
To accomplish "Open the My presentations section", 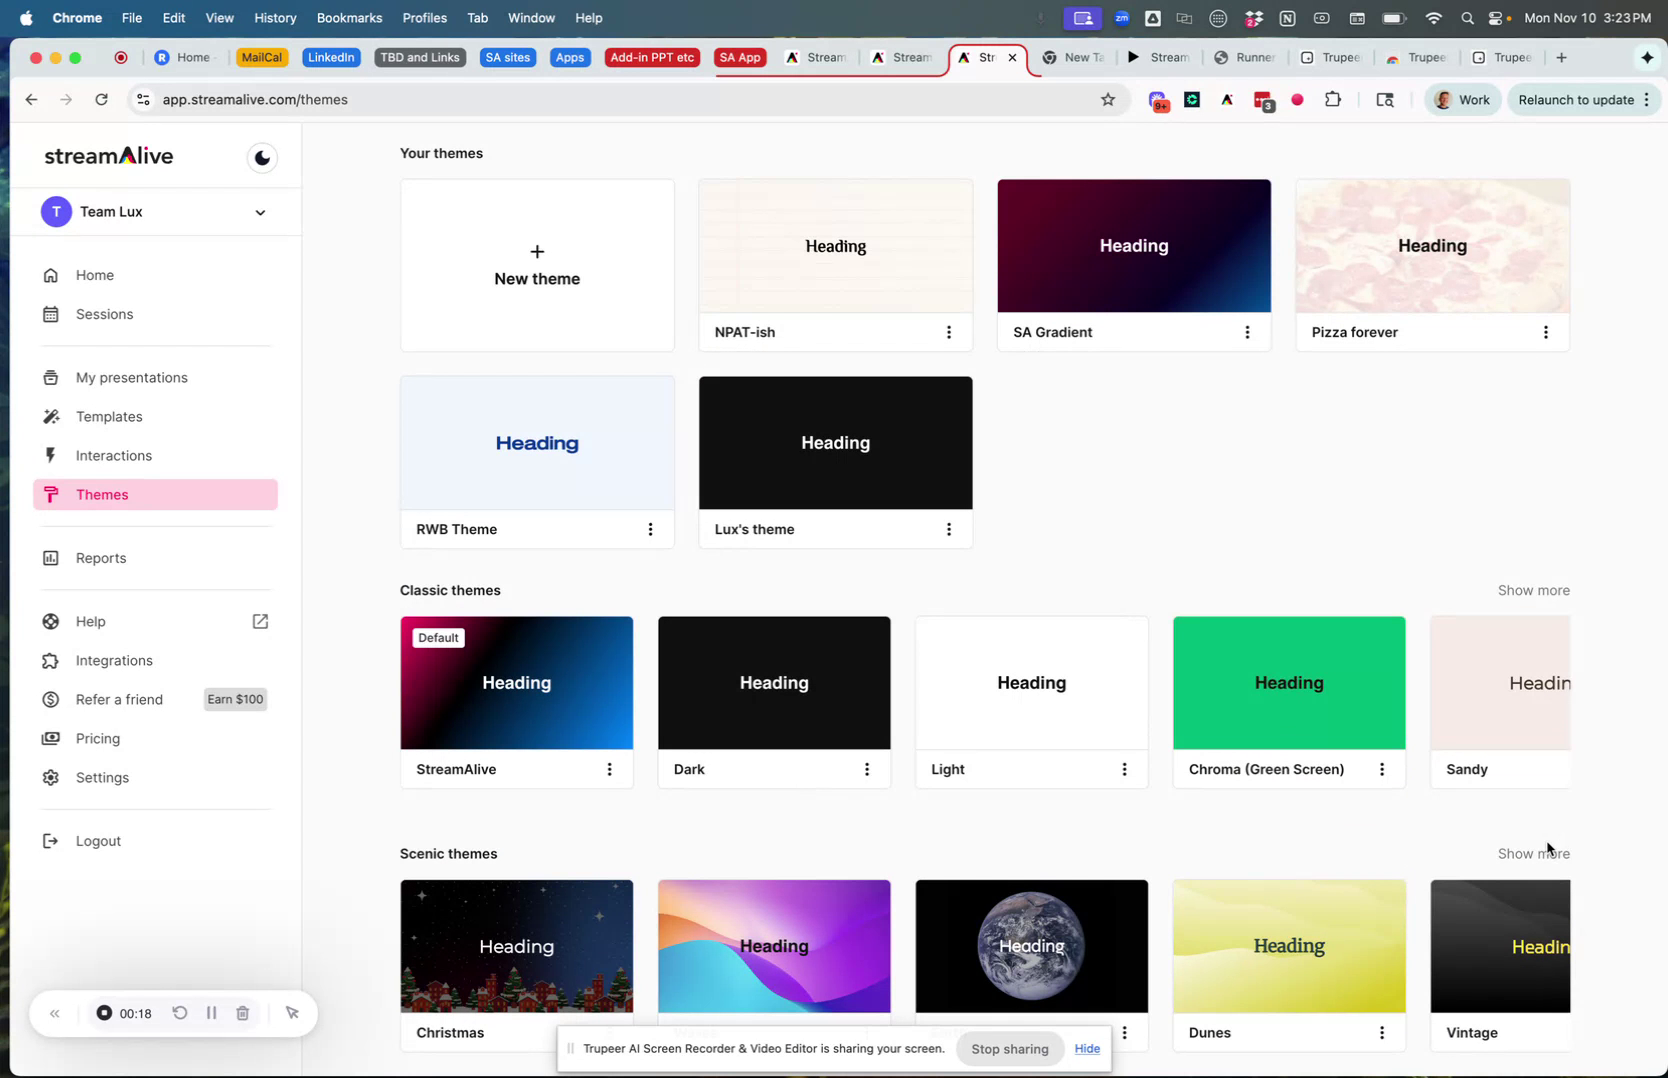I will (131, 377).
